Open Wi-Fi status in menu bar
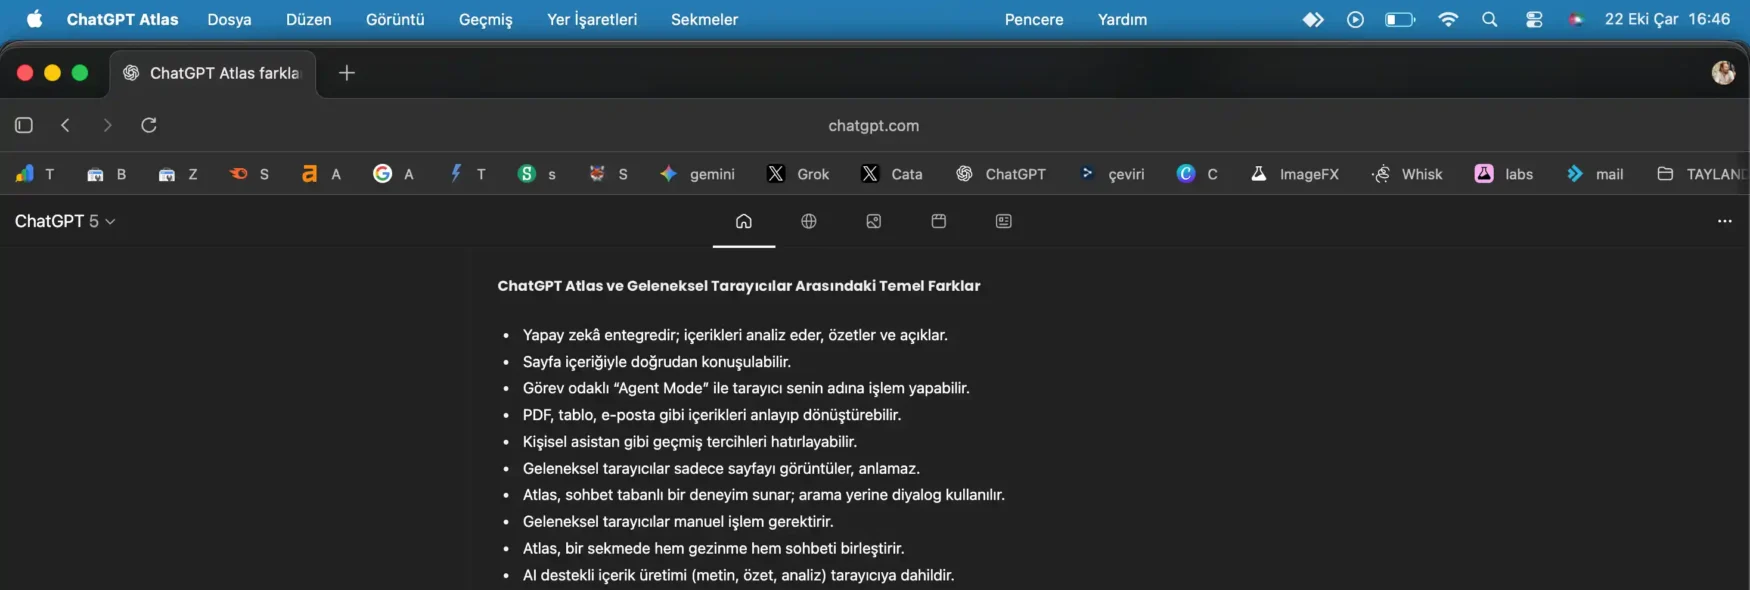This screenshot has height=590, width=1750. coord(1448,19)
